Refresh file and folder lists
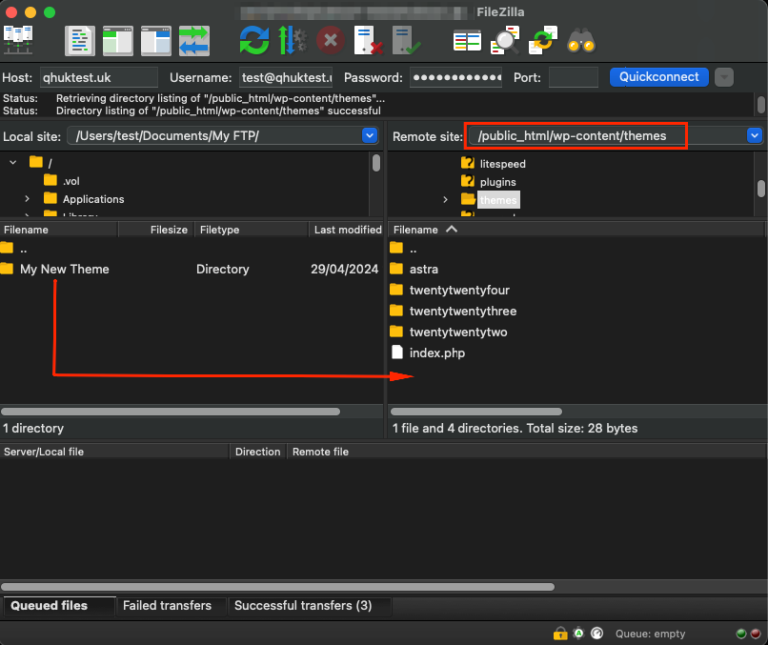 click(x=254, y=40)
